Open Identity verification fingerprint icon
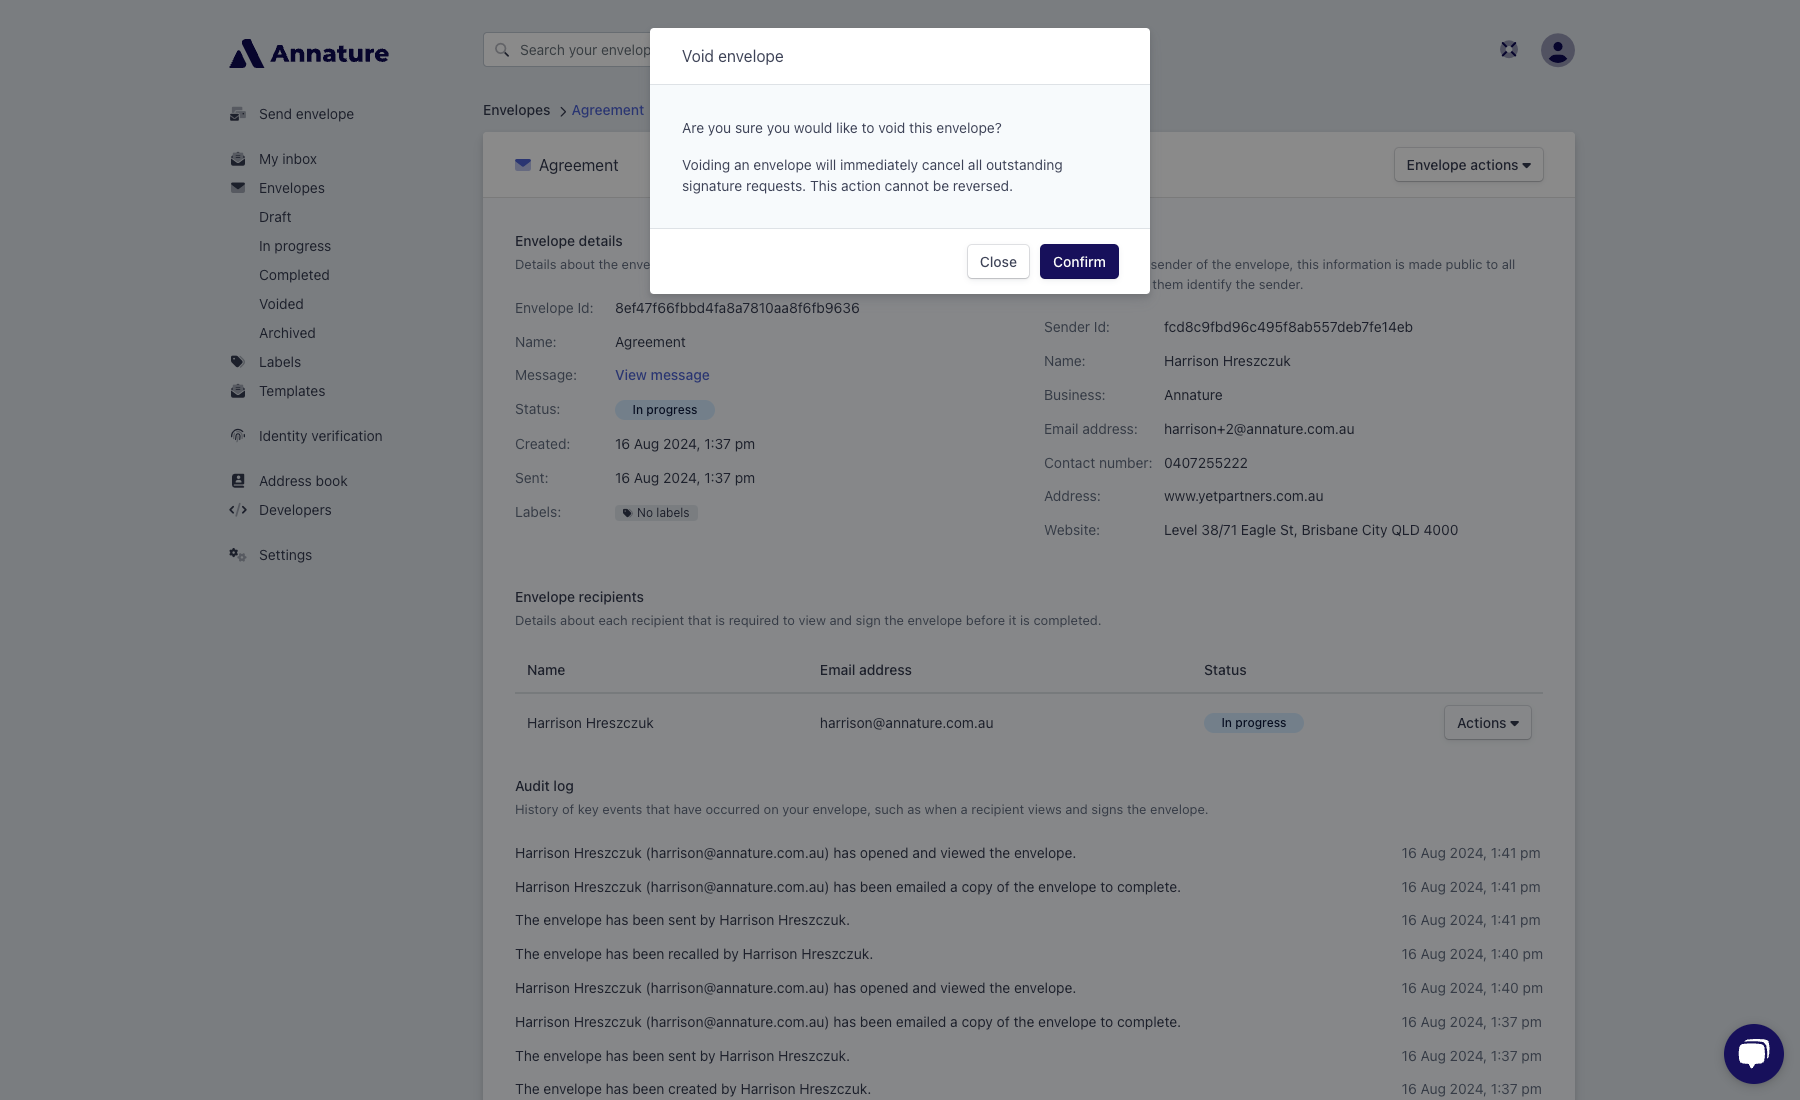Screen dimensions: 1800x1100 (x=238, y=436)
